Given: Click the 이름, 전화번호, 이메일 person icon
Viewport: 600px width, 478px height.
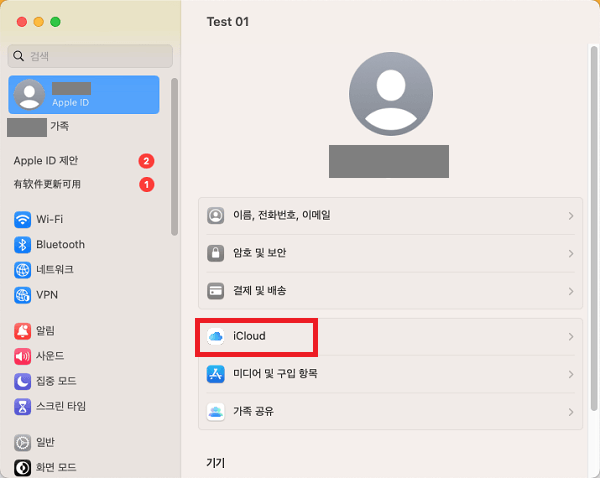Looking at the screenshot, I should point(215,215).
